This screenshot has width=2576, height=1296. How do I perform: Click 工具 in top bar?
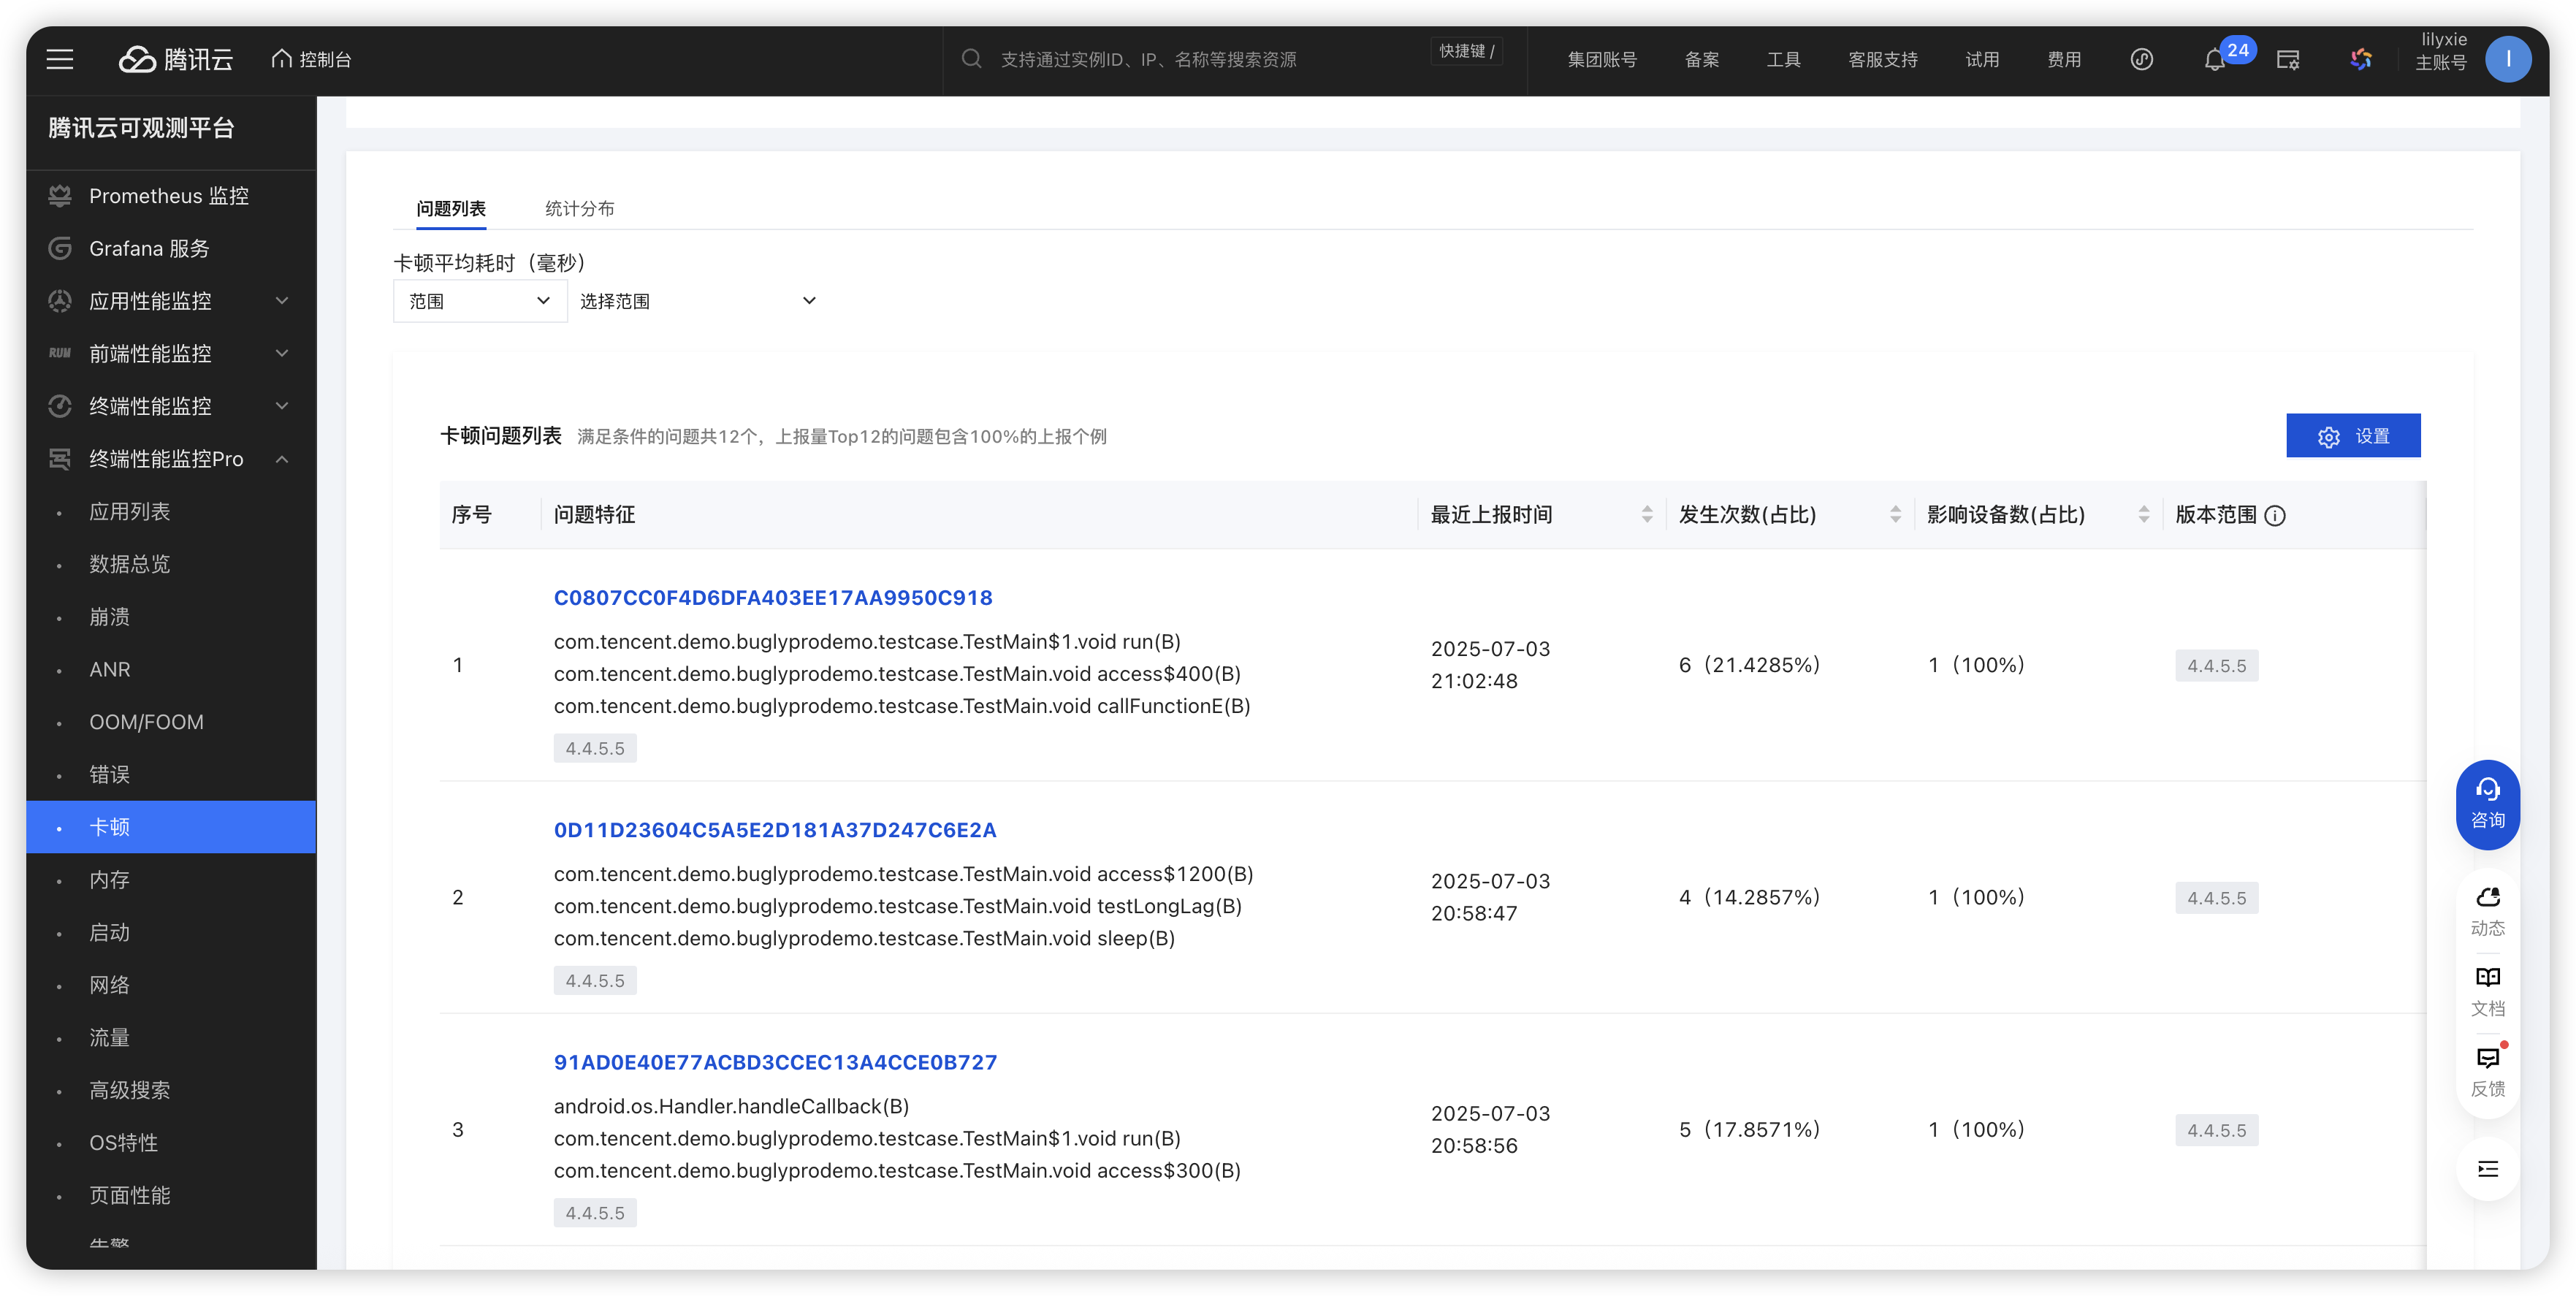tap(1784, 60)
